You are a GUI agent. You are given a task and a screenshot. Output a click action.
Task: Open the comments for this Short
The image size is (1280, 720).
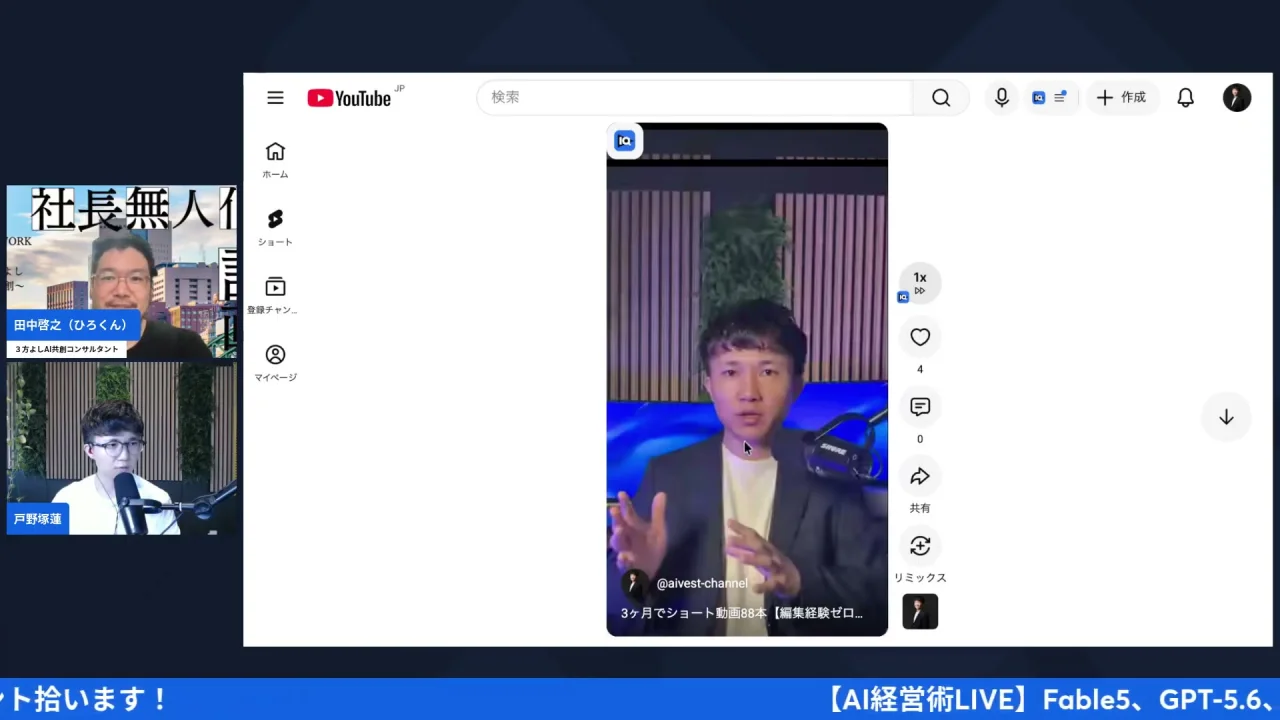tap(920, 407)
